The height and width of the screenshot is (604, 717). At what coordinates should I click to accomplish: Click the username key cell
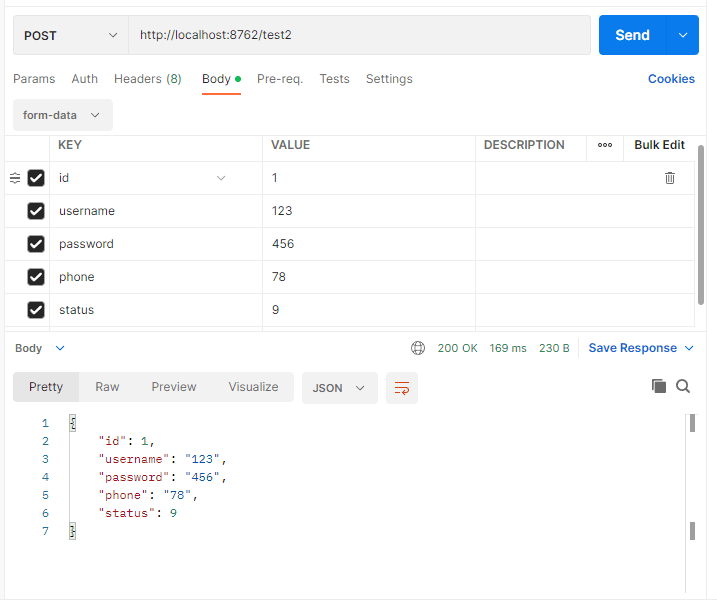point(156,211)
